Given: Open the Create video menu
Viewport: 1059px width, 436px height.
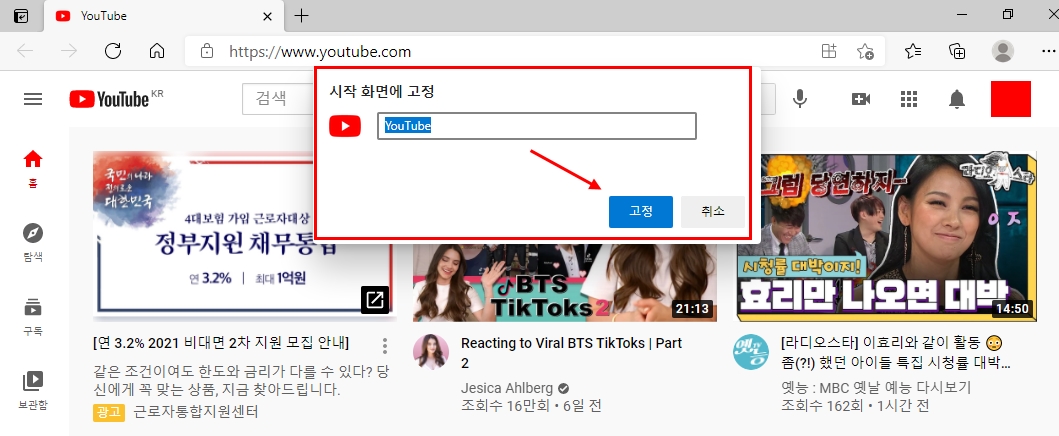Looking at the screenshot, I should click(860, 99).
